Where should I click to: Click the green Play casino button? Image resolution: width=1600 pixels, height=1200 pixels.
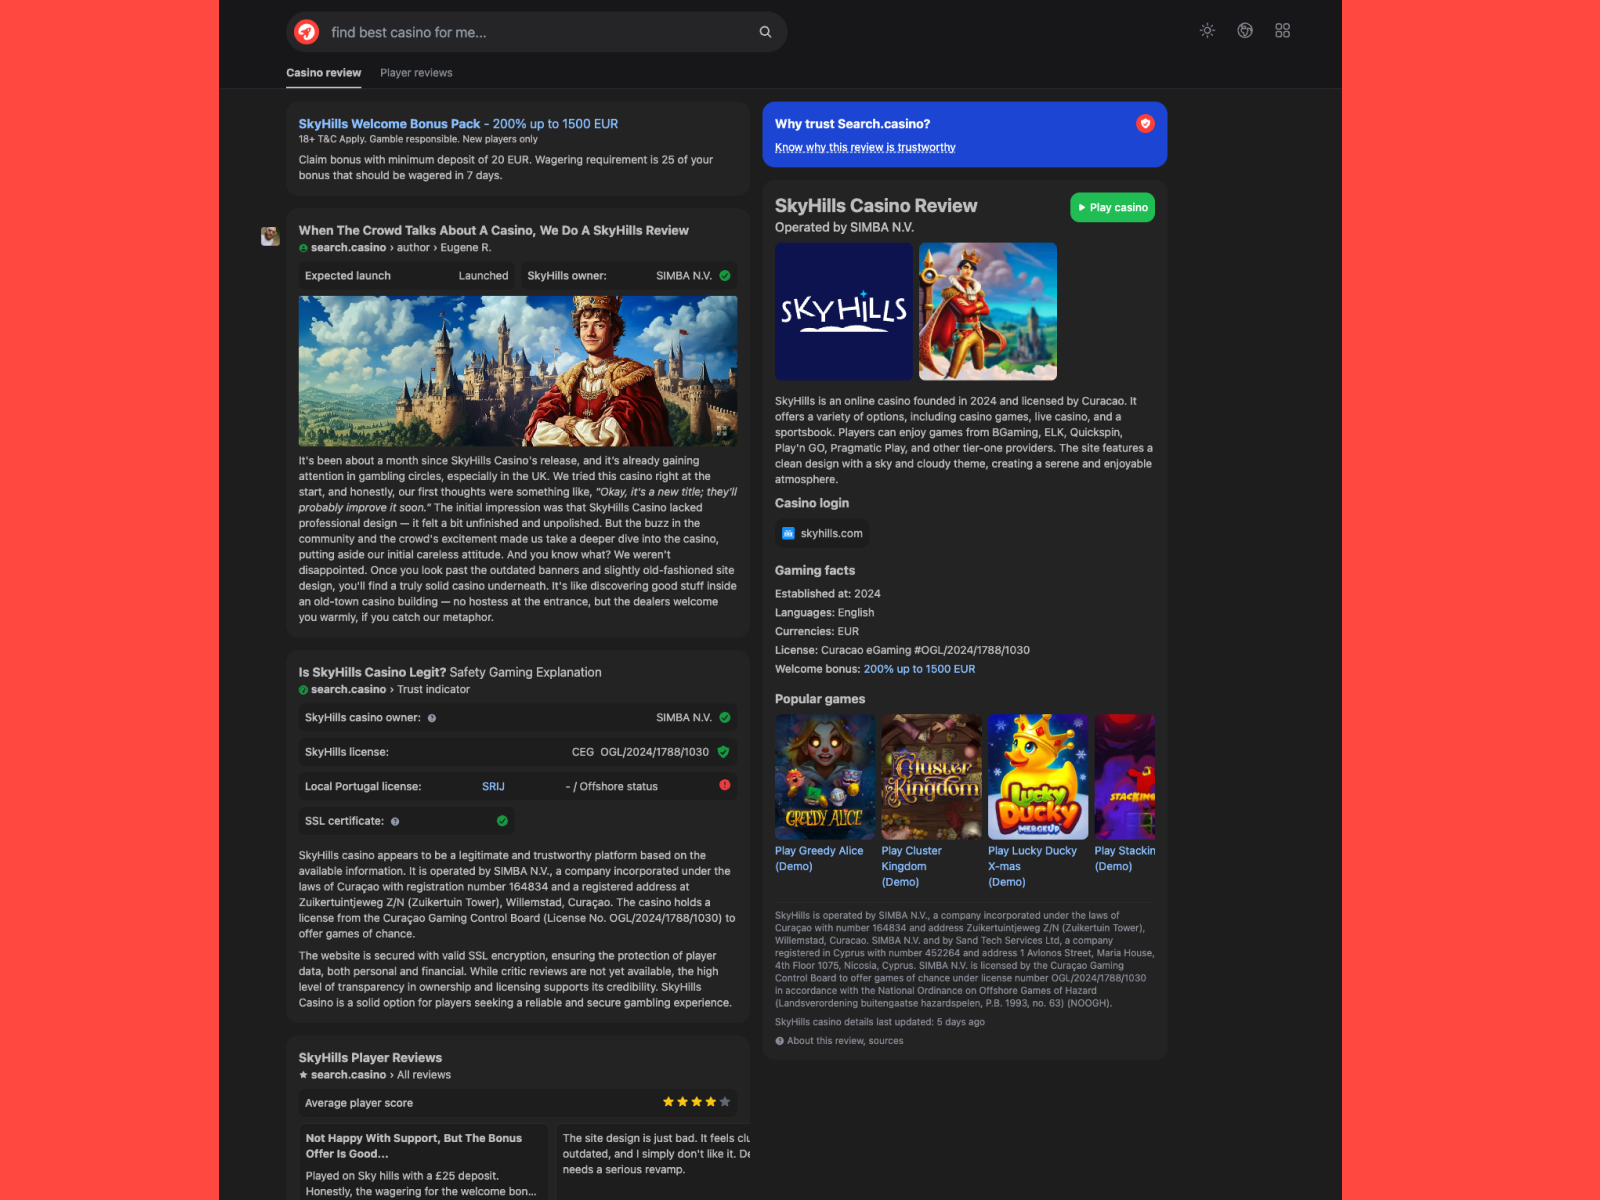tap(1112, 207)
